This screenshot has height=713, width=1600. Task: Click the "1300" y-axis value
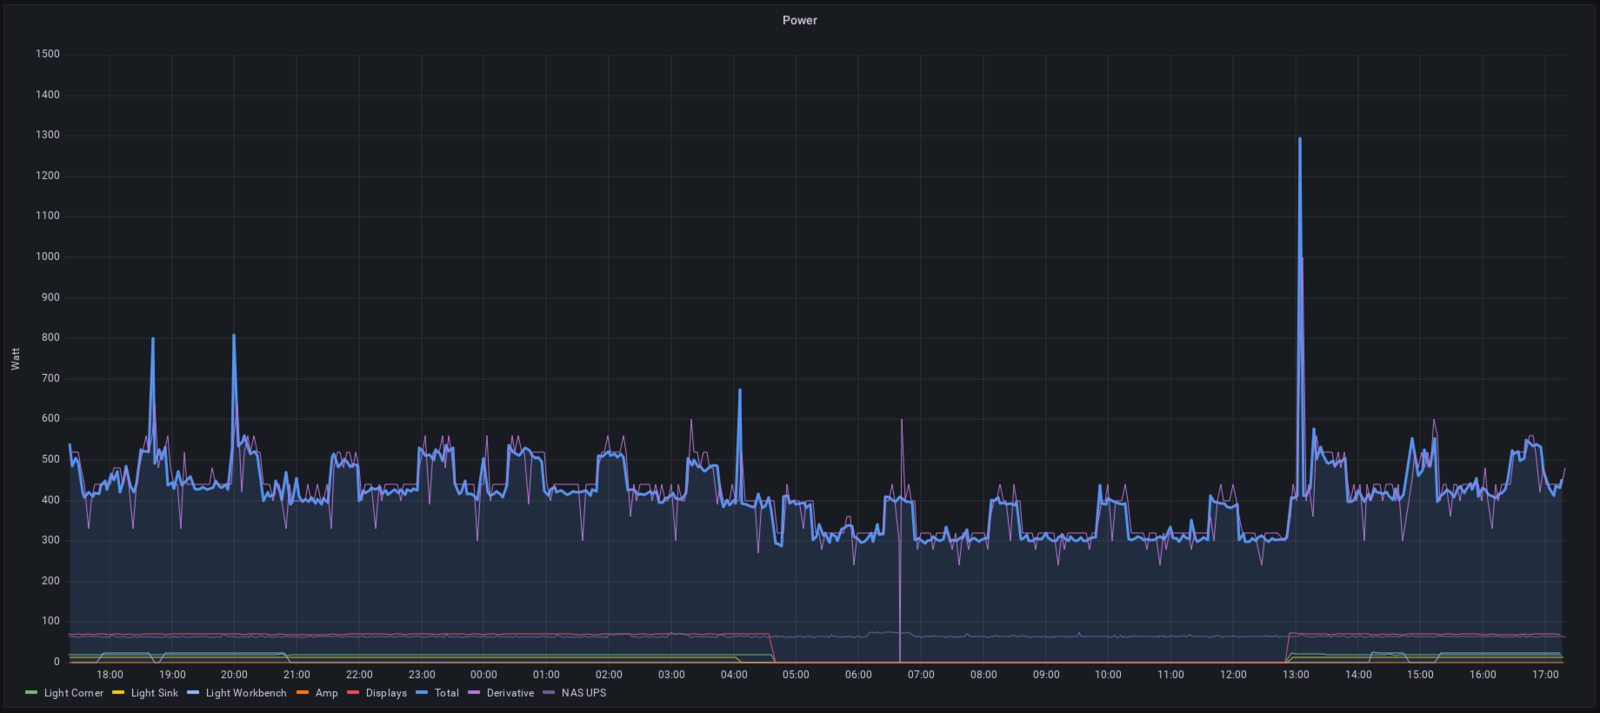[47, 135]
